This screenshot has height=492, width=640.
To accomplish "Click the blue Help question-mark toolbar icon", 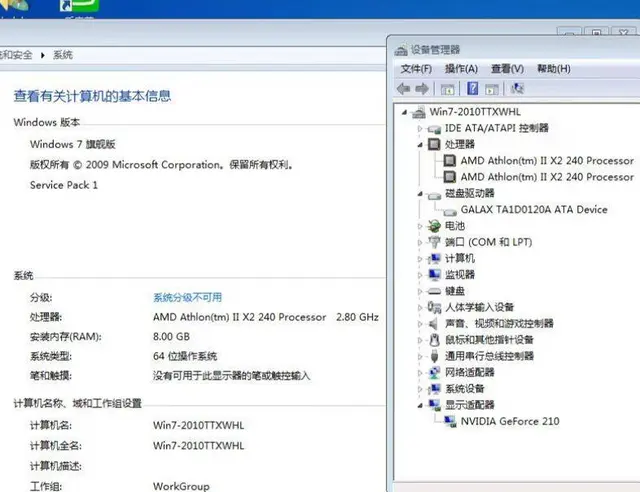I will [472, 88].
